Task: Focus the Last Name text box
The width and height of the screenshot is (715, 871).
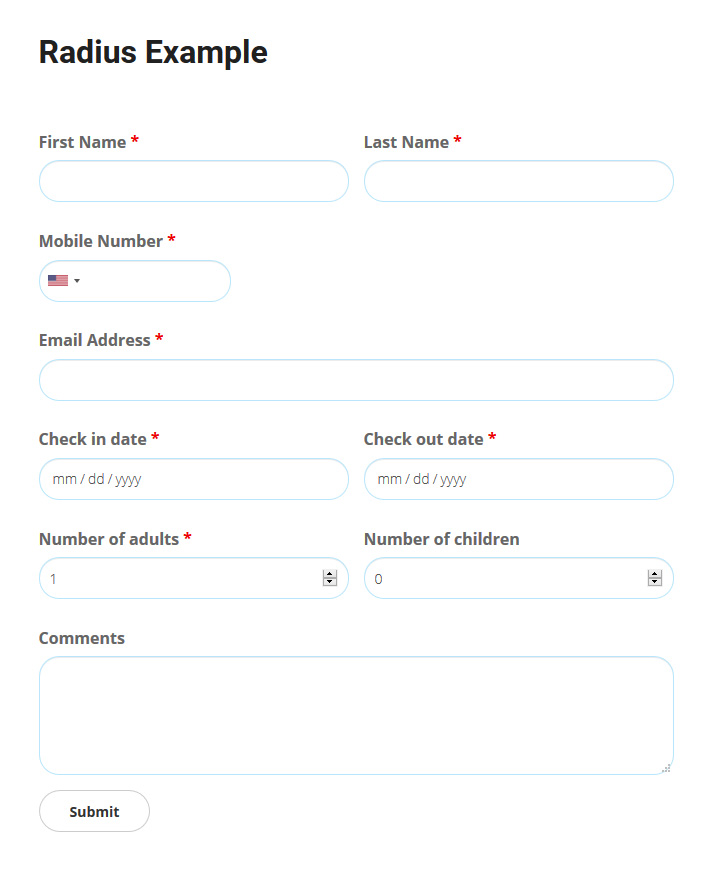Action: click(518, 181)
